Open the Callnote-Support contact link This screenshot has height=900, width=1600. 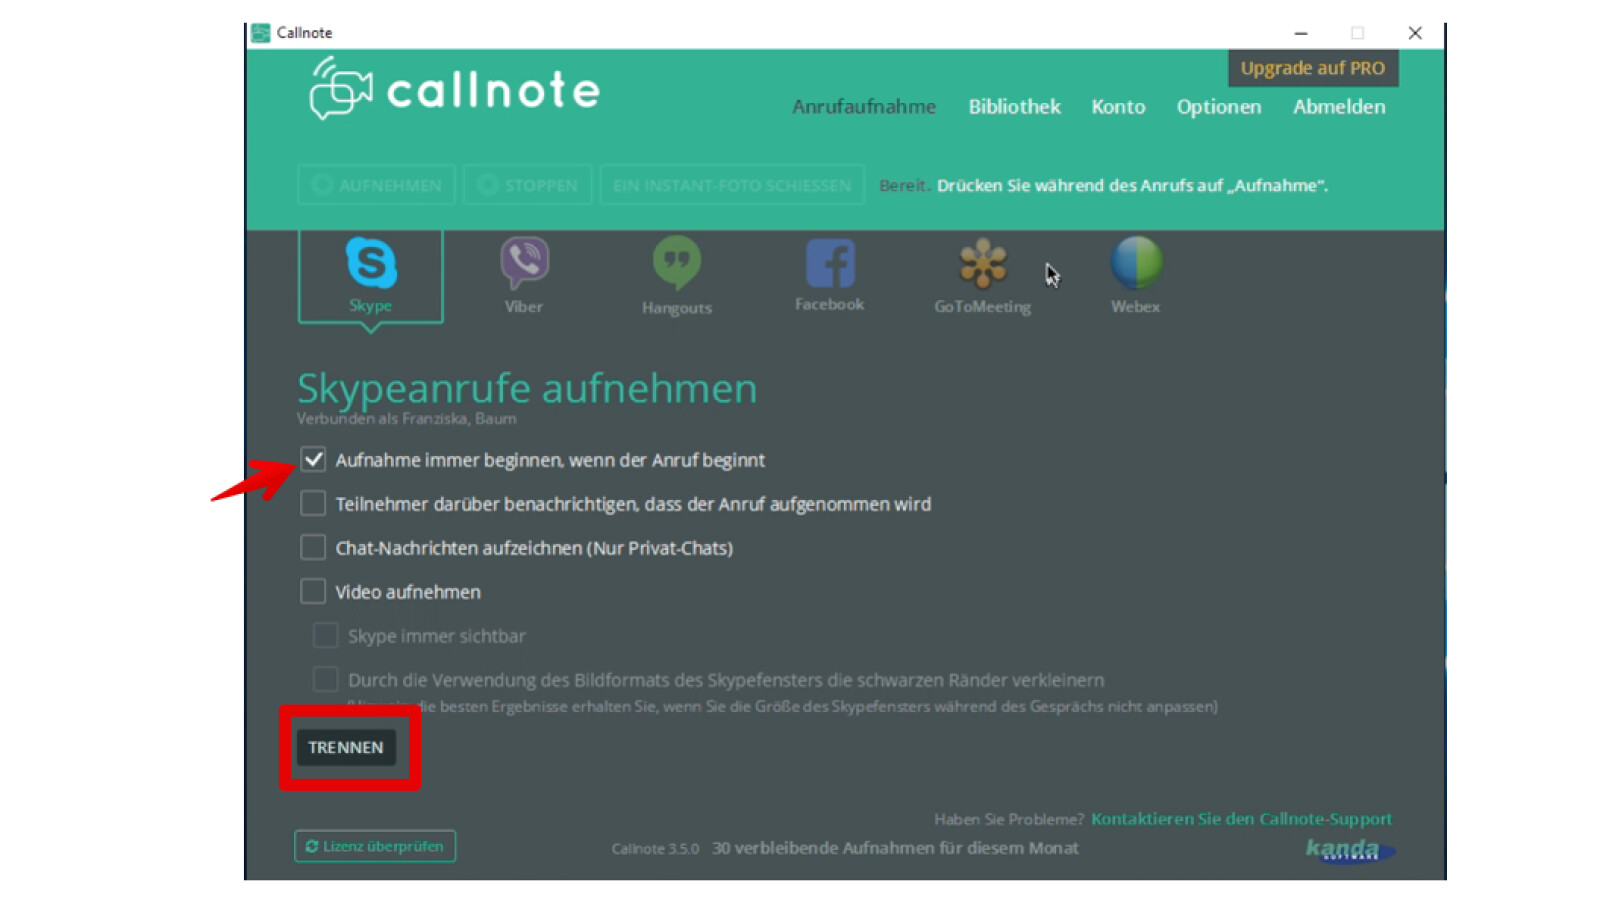click(1241, 818)
